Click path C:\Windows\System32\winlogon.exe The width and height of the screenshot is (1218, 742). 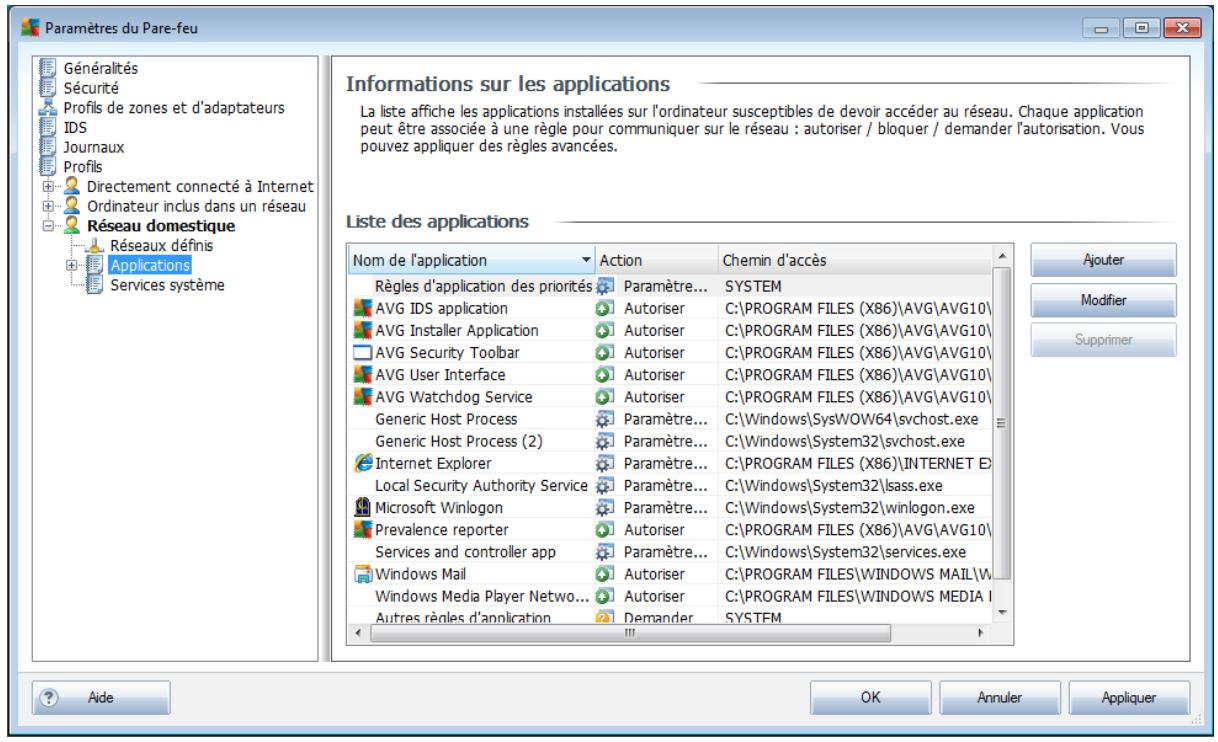848,506
